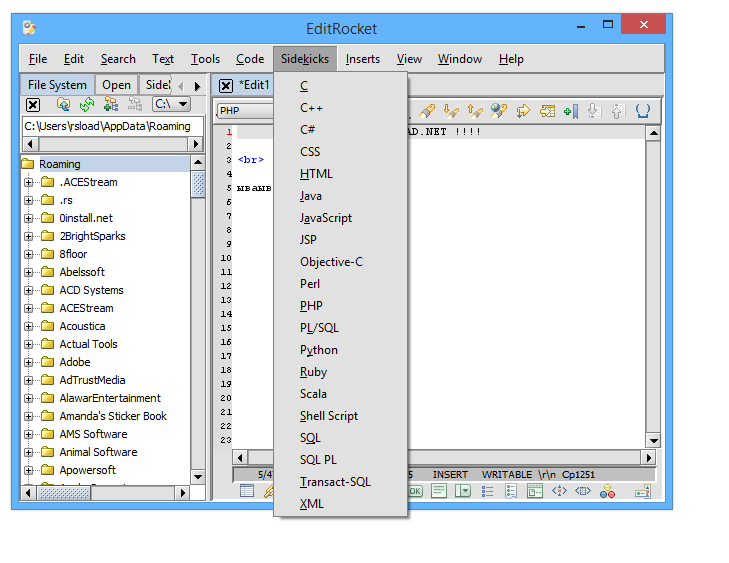Click the path field showing AppData\Roaming
The height and width of the screenshot is (563, 729).
113,126
